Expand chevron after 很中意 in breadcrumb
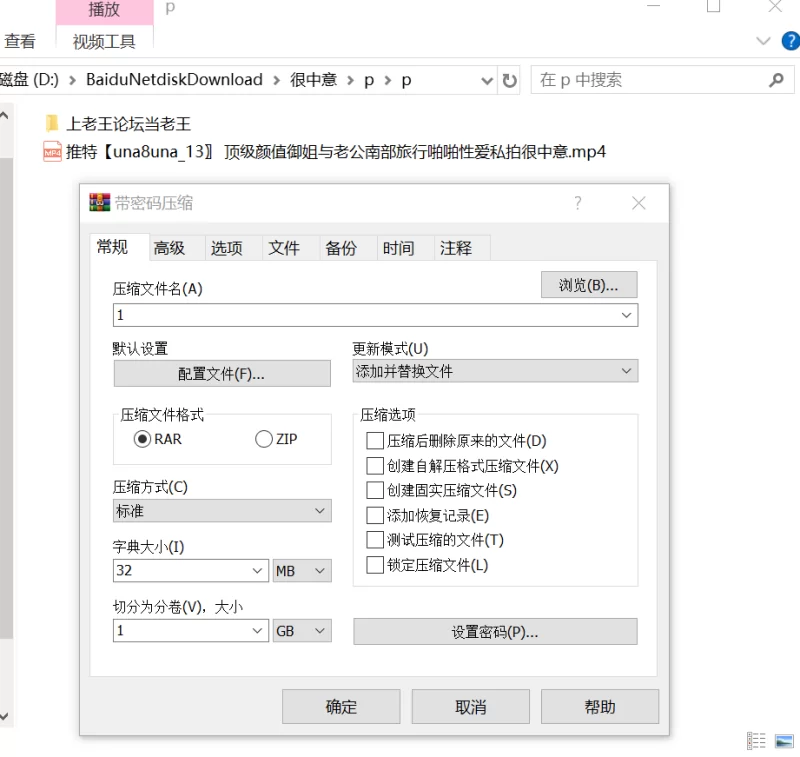 tap(351, 80)
